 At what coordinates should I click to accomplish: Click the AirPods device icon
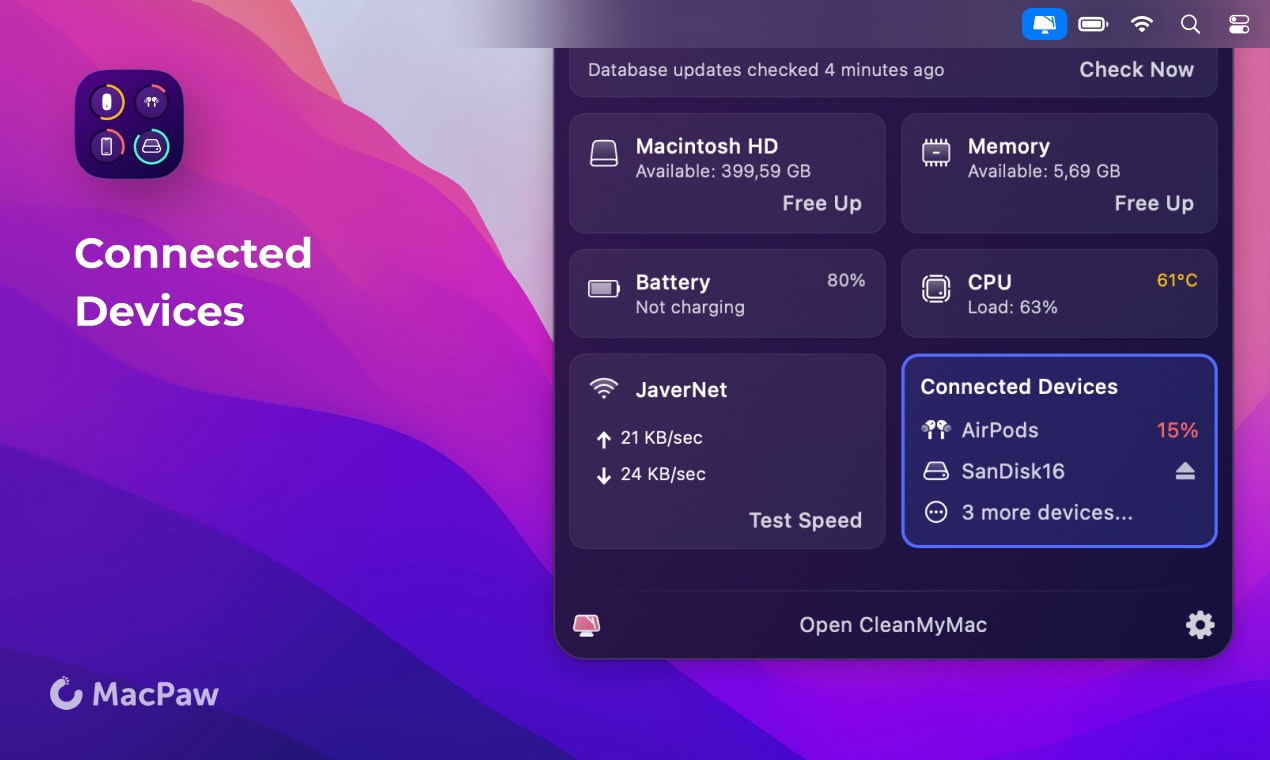[x=936, y=430]
